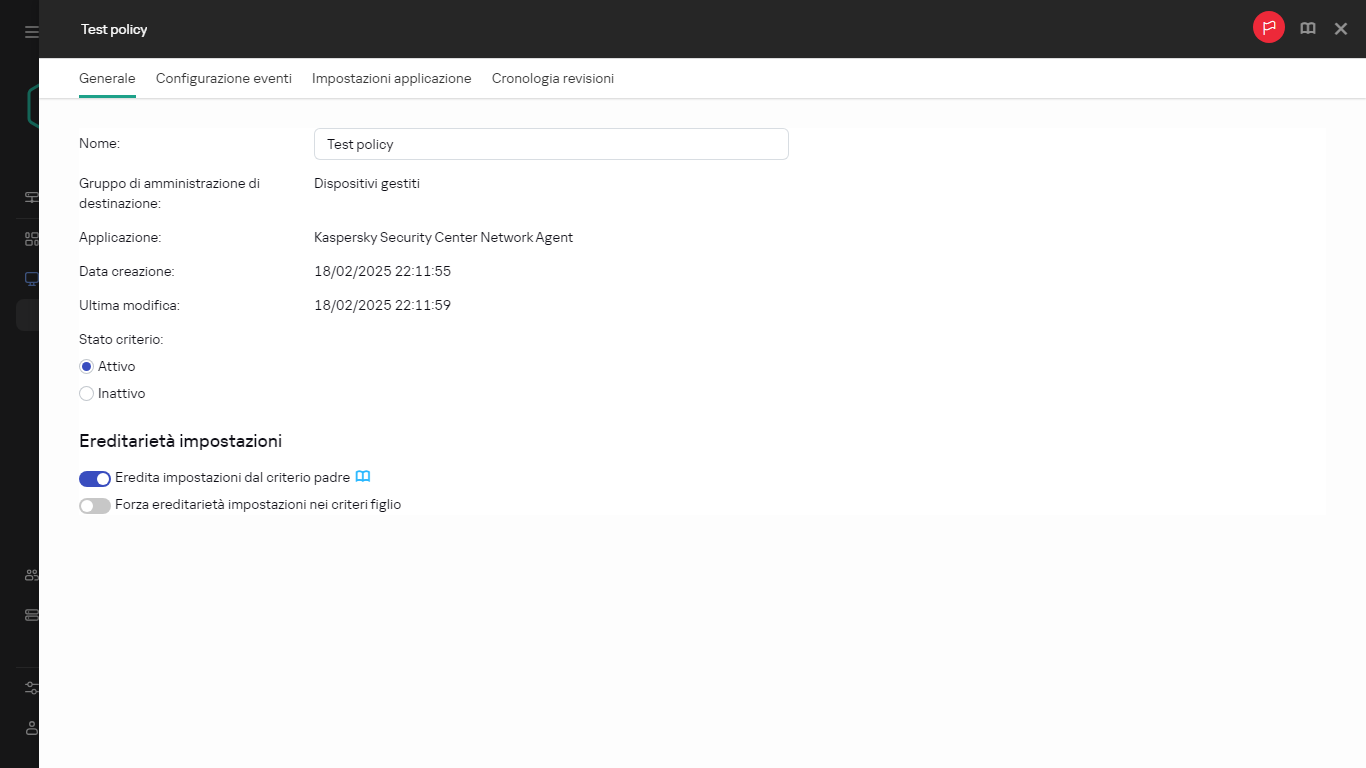Click the Stato criterio label
Viewport: 1366px width, 768px height.
coord(121,340)
